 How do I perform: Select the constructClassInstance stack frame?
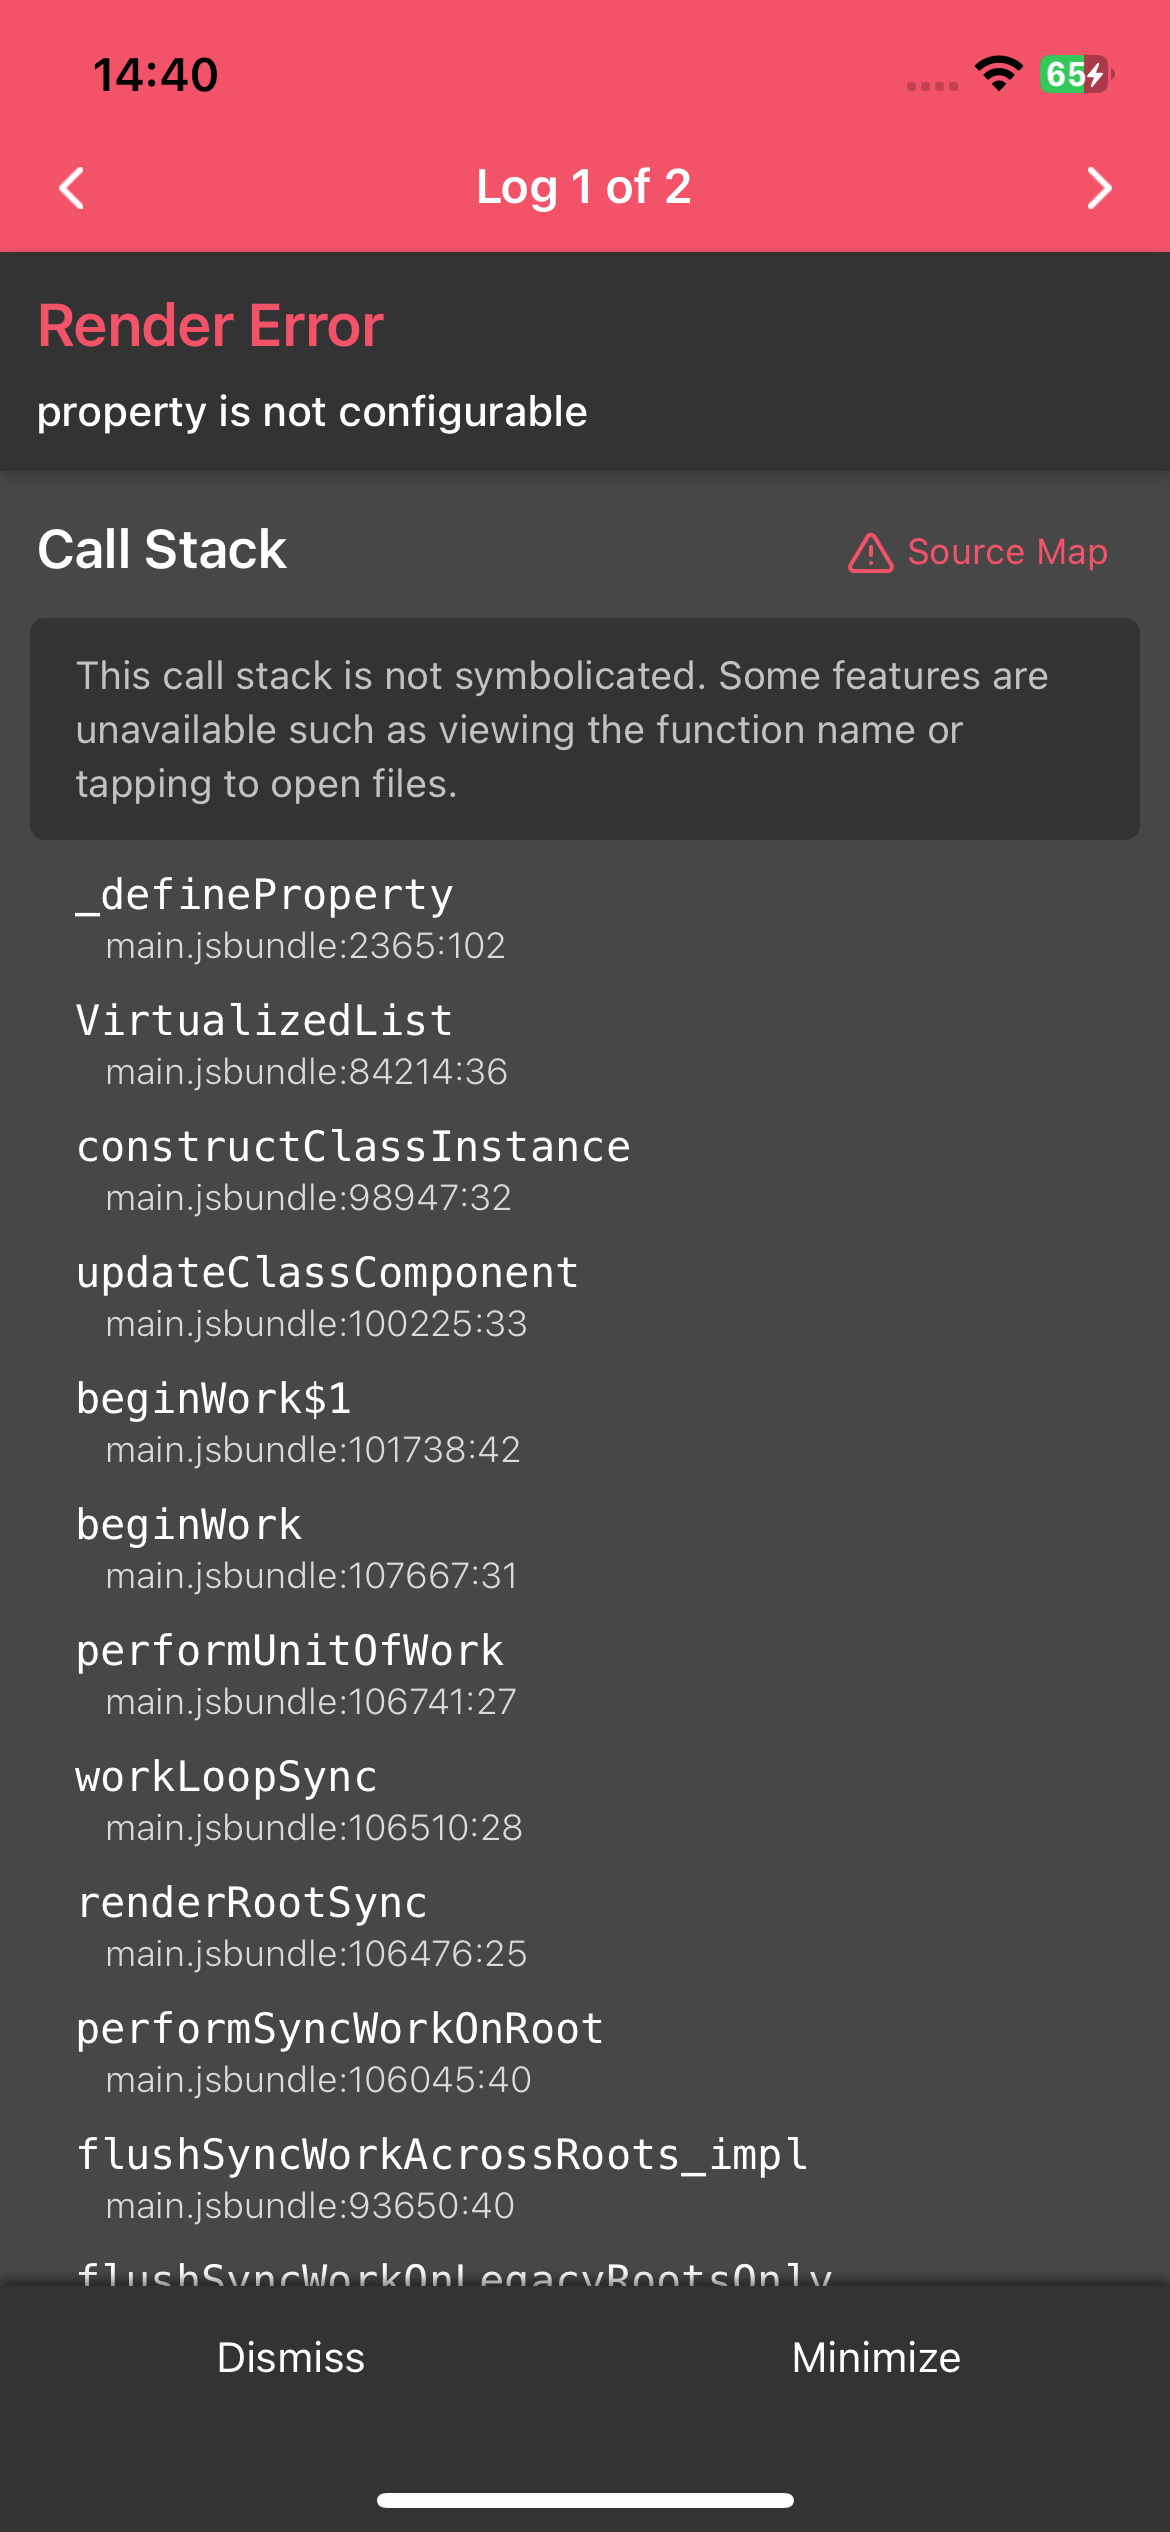click(585, 1170)
